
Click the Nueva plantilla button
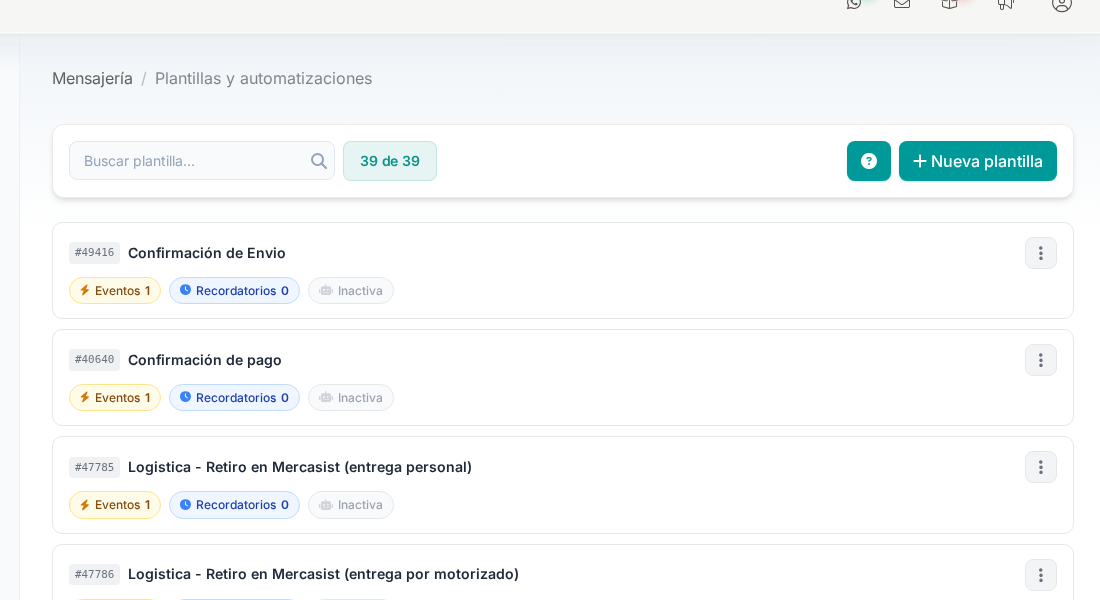(x=977, y=161)
